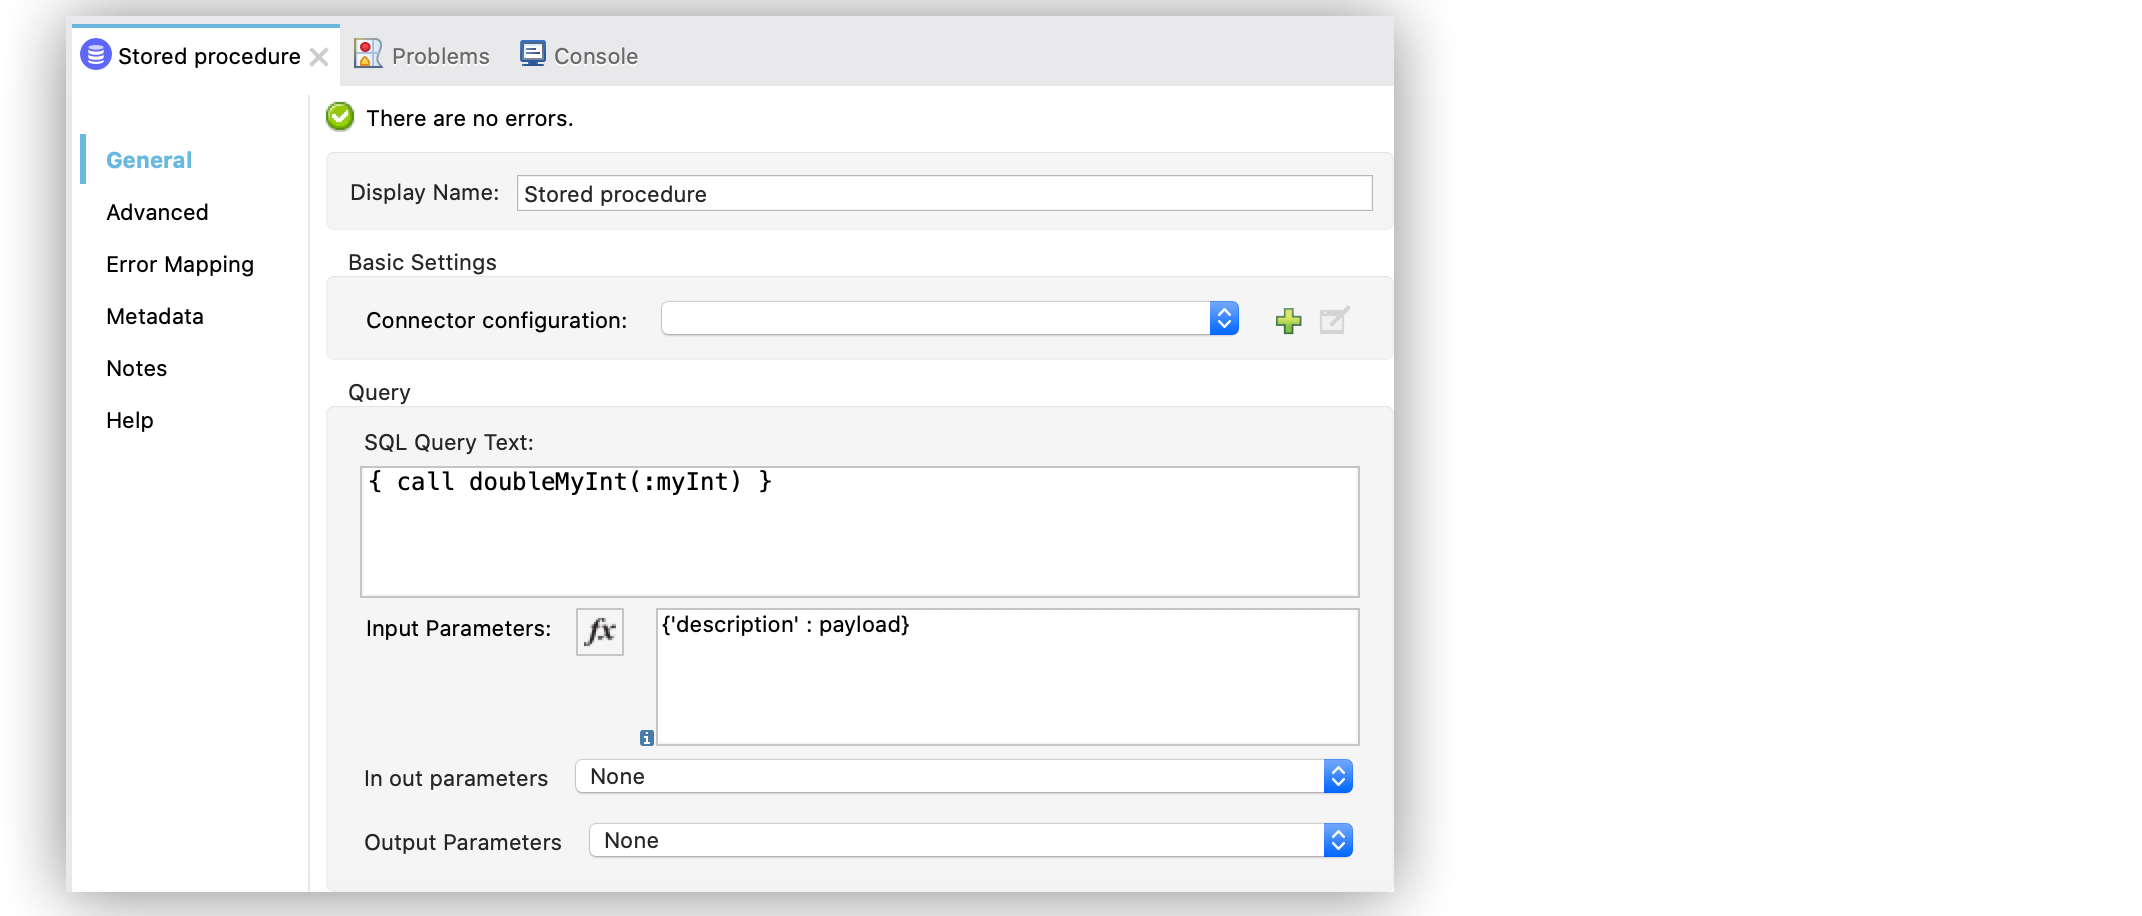This screenshot has width=2142, height=916.
Task: Click the small info icon beside Input Parameters
Action: tap(647, 738)
